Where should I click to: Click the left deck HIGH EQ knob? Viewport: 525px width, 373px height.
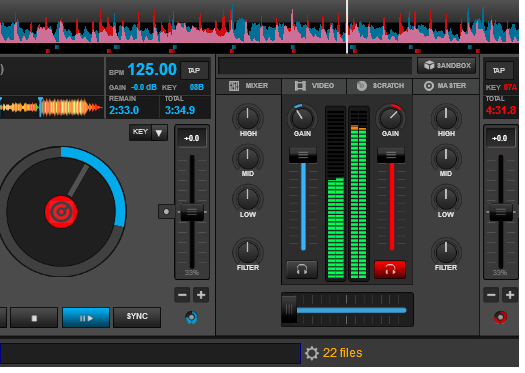[248, 118]
